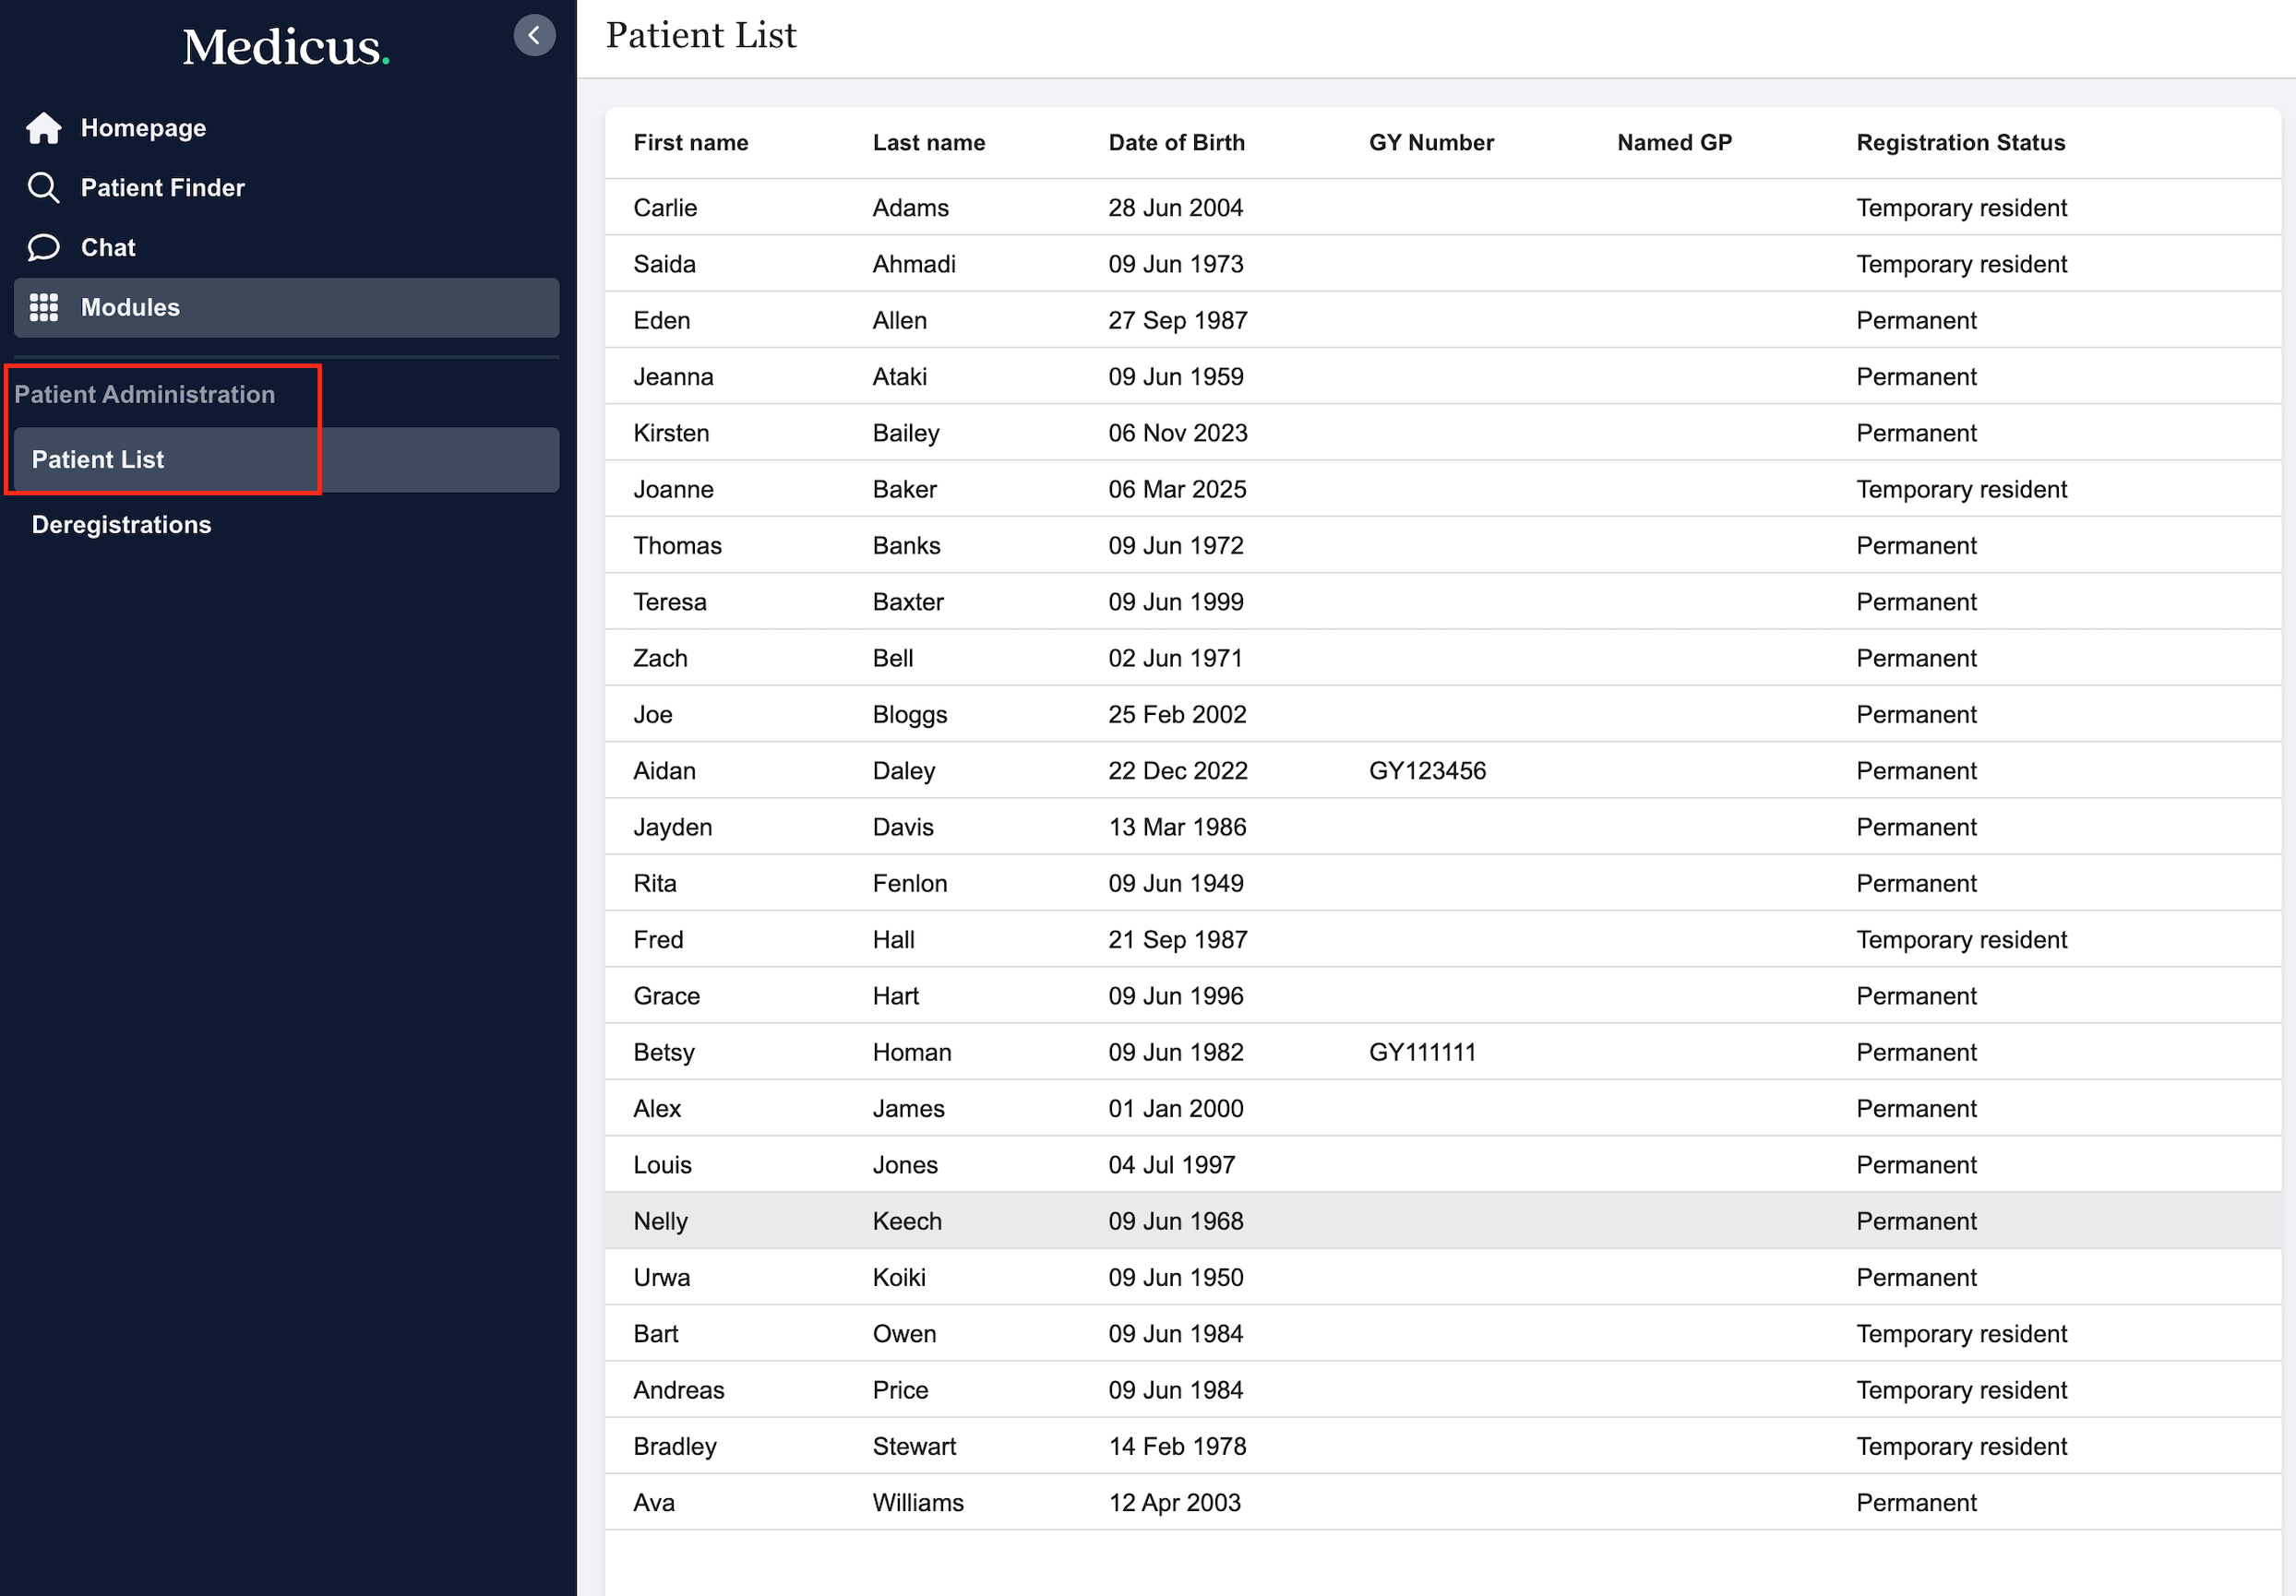Open the Chat navigation link
2296x1596 pixels.
click(108, 247)
